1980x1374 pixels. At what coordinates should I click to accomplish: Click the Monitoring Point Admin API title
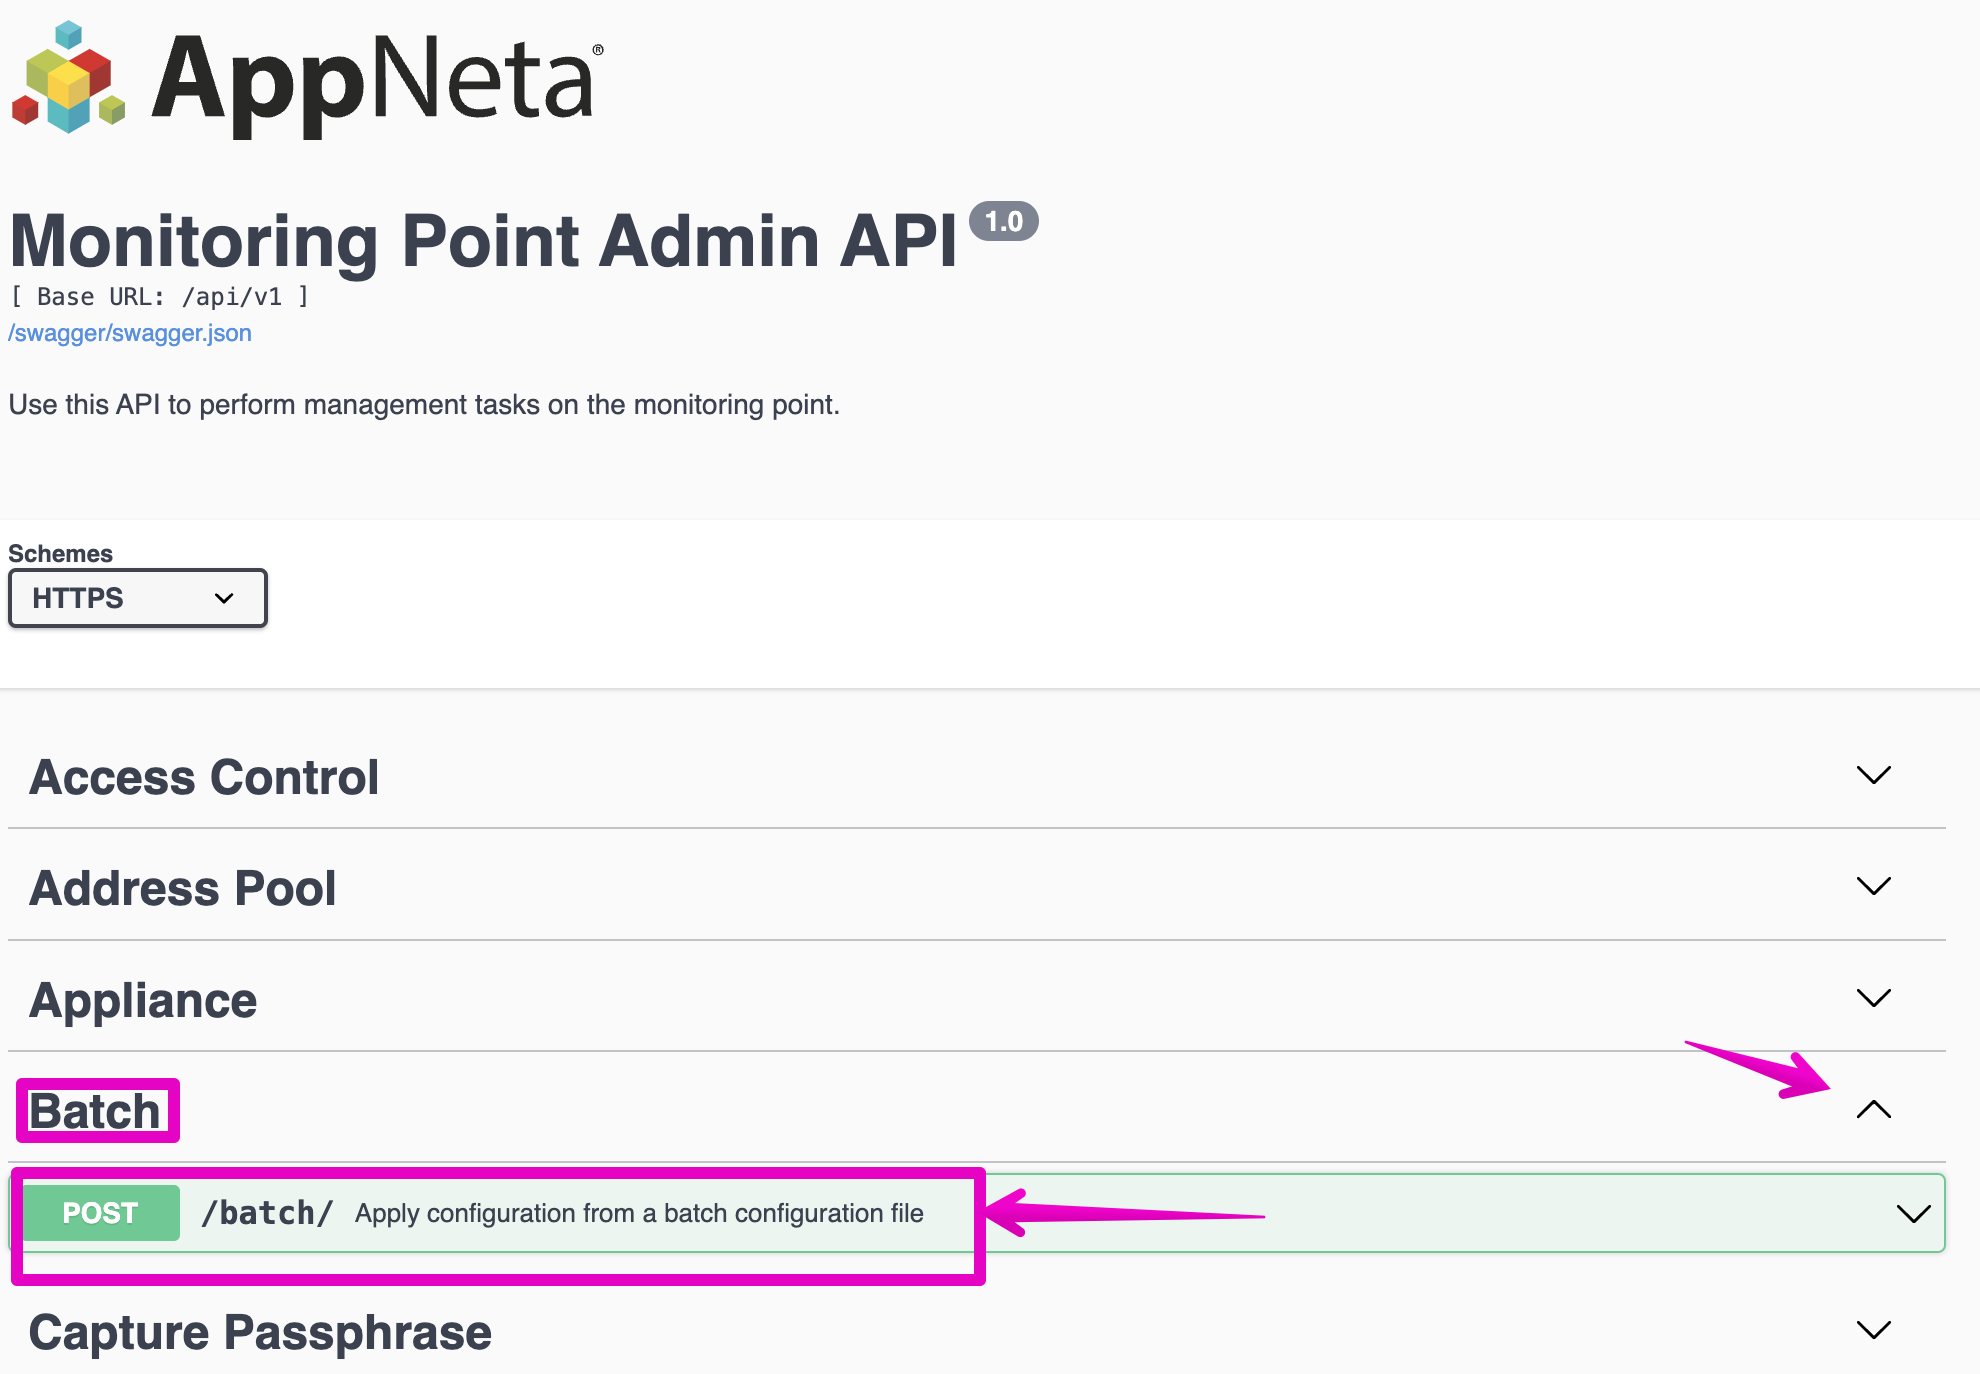click(x=483, y=242)
